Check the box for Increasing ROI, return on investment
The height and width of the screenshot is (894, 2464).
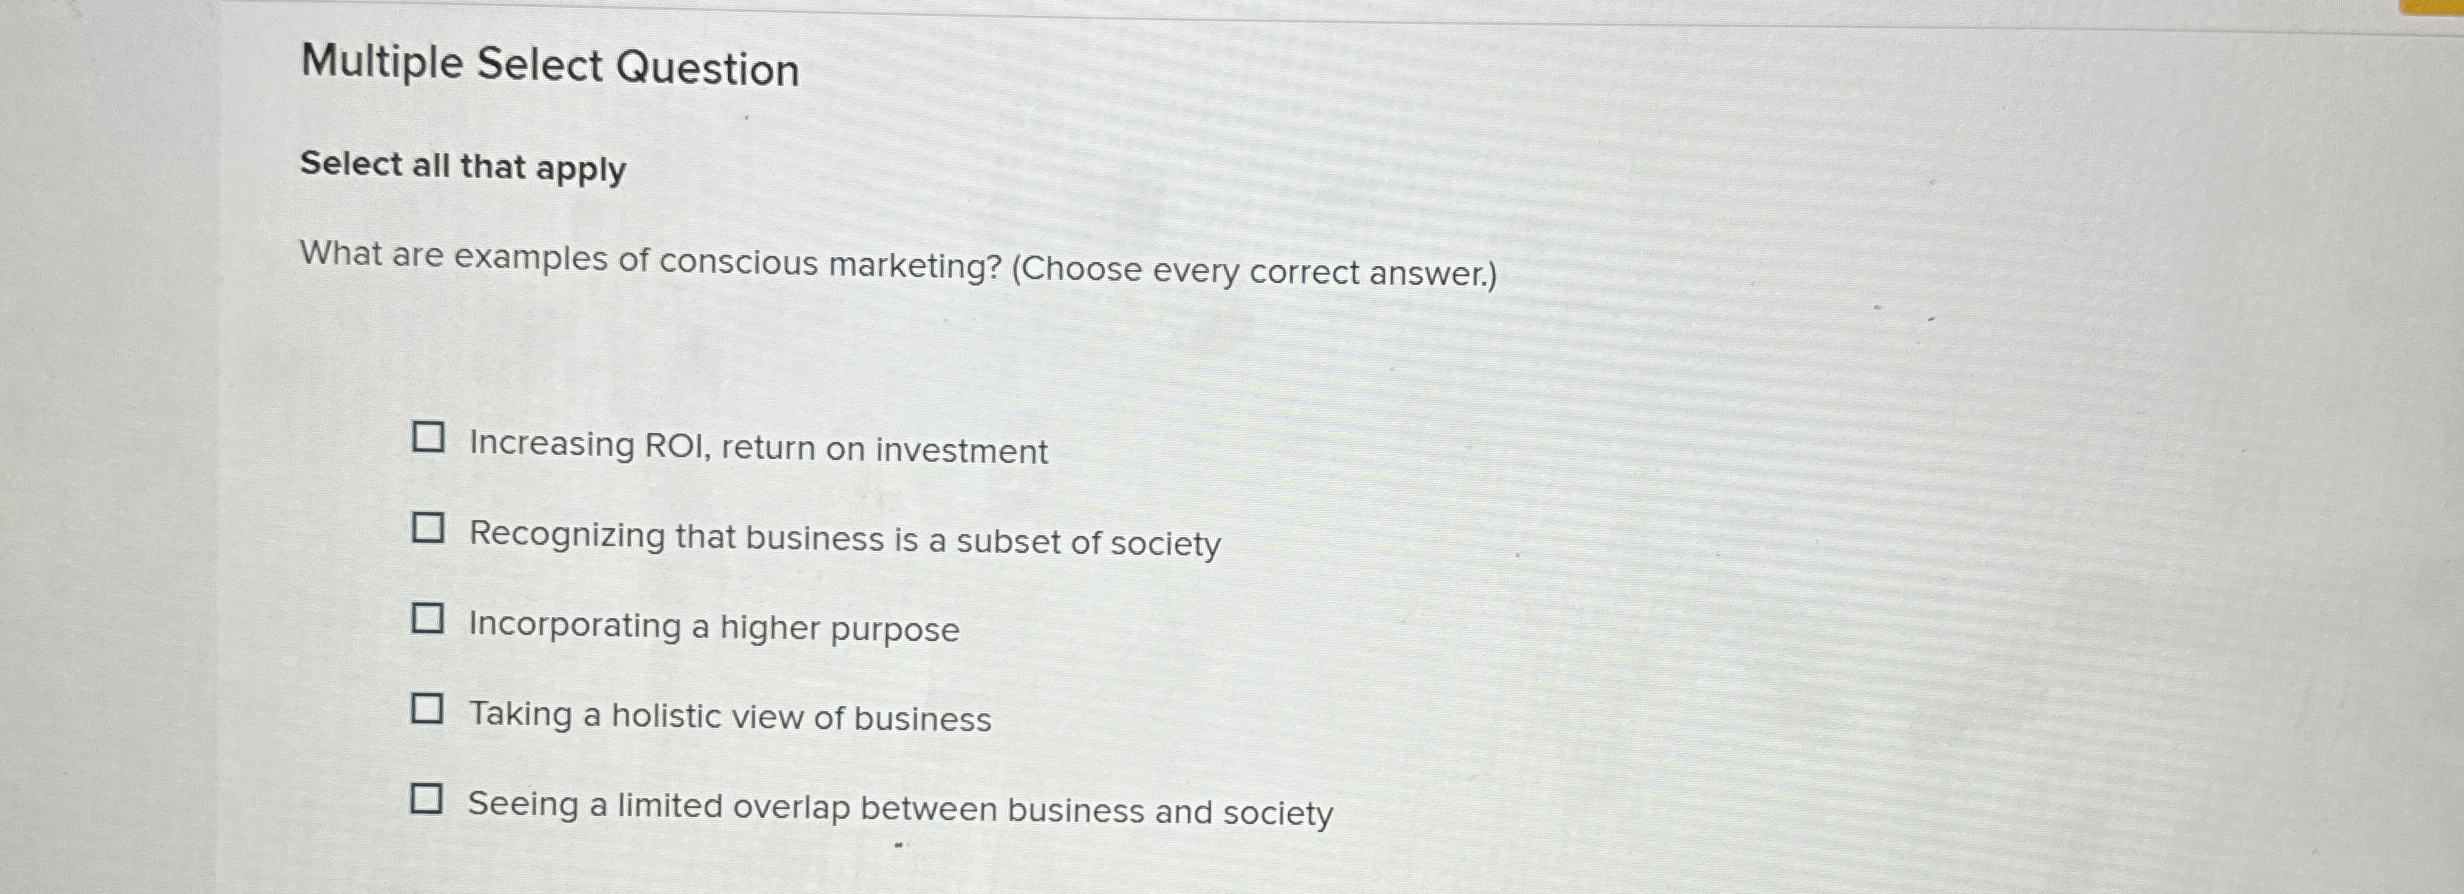click(x=428, y=438)
